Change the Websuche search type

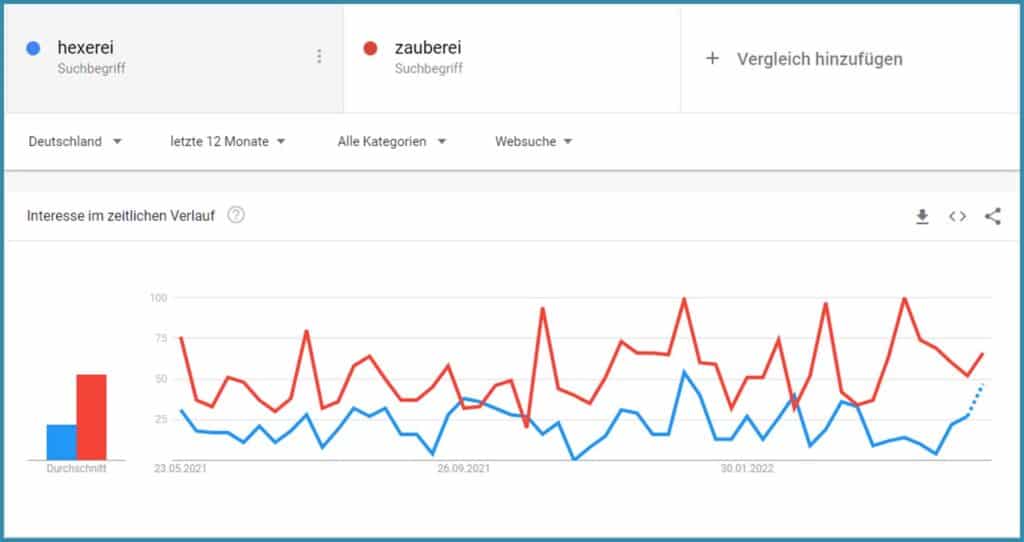tap(534, 142)
